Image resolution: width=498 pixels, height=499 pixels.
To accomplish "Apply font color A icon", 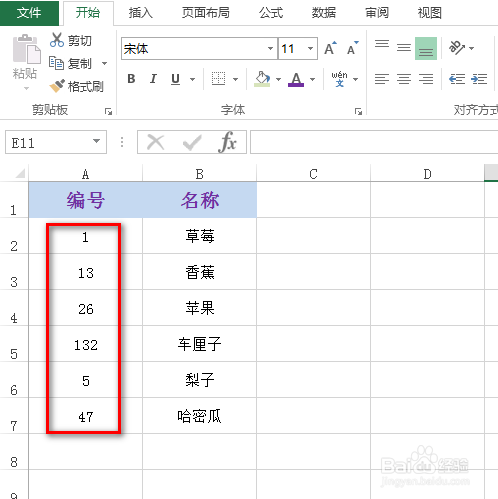I will pyautogui.click(x=296, y=79).
